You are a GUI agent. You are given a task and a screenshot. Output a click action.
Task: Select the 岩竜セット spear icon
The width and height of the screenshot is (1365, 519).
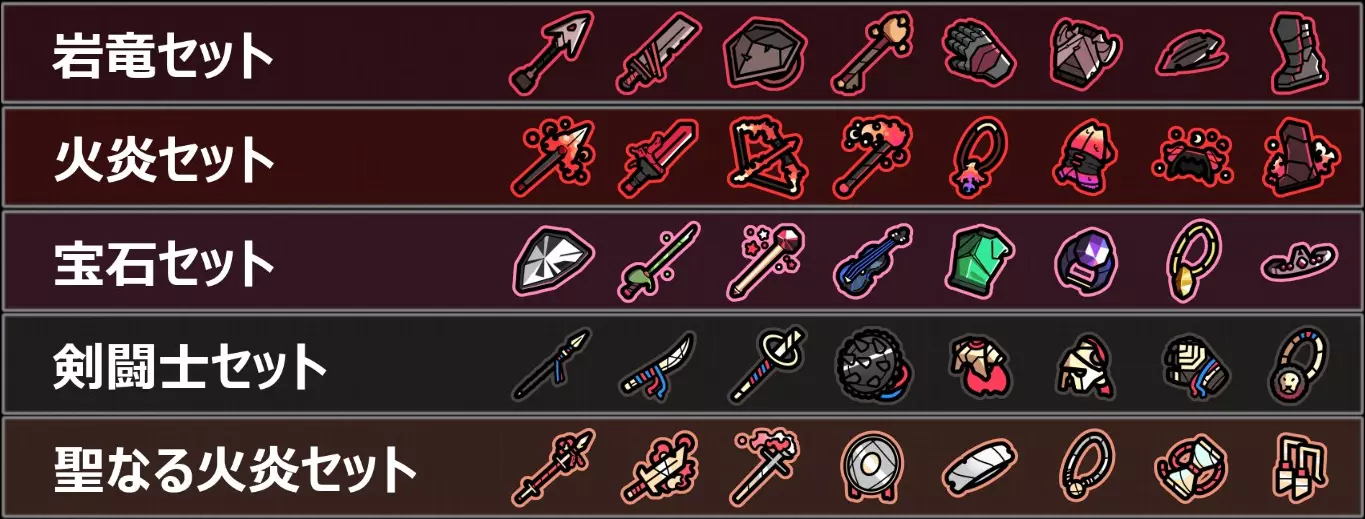click(552, 51)
